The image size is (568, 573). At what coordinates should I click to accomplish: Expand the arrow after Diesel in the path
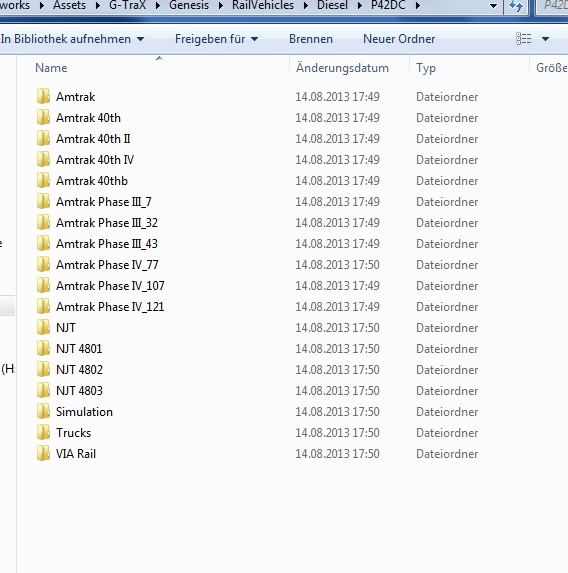[360, 5]
